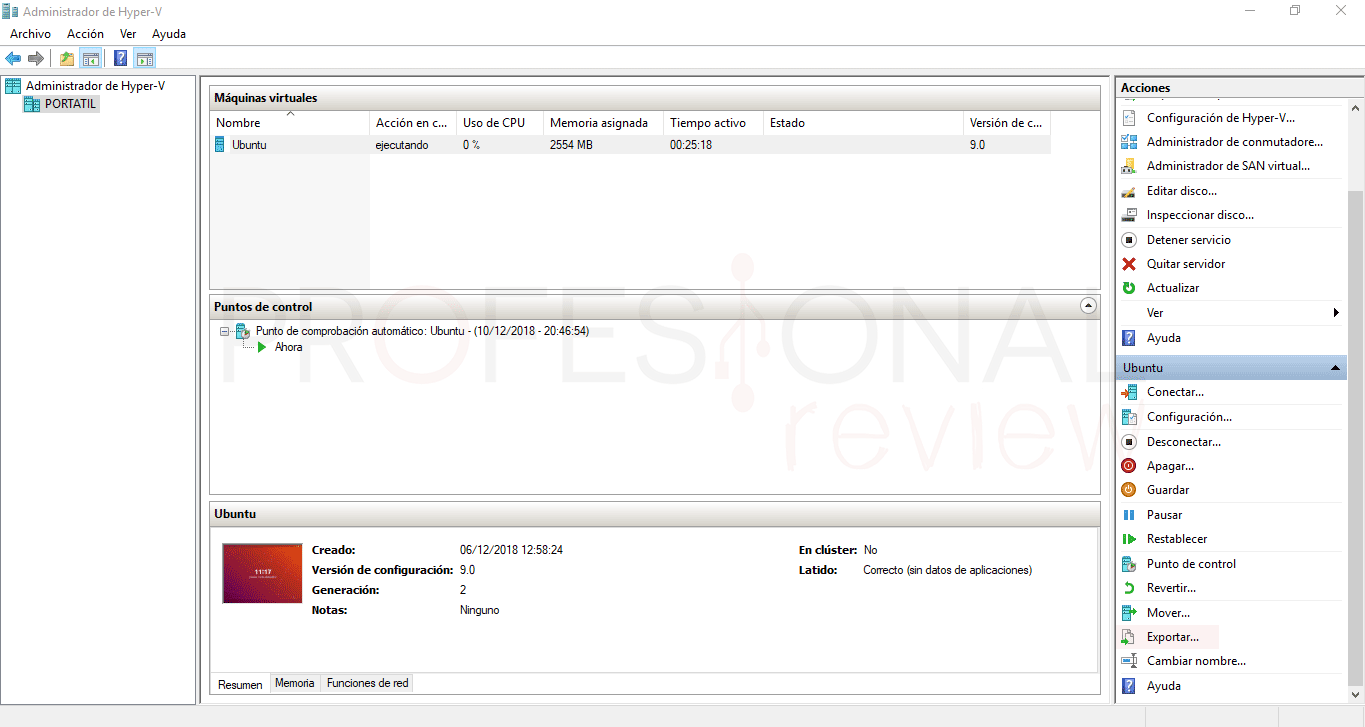Screen dimensions: 1365x727
Task: Switch to the Memoria tab
Action: (295, 683)
